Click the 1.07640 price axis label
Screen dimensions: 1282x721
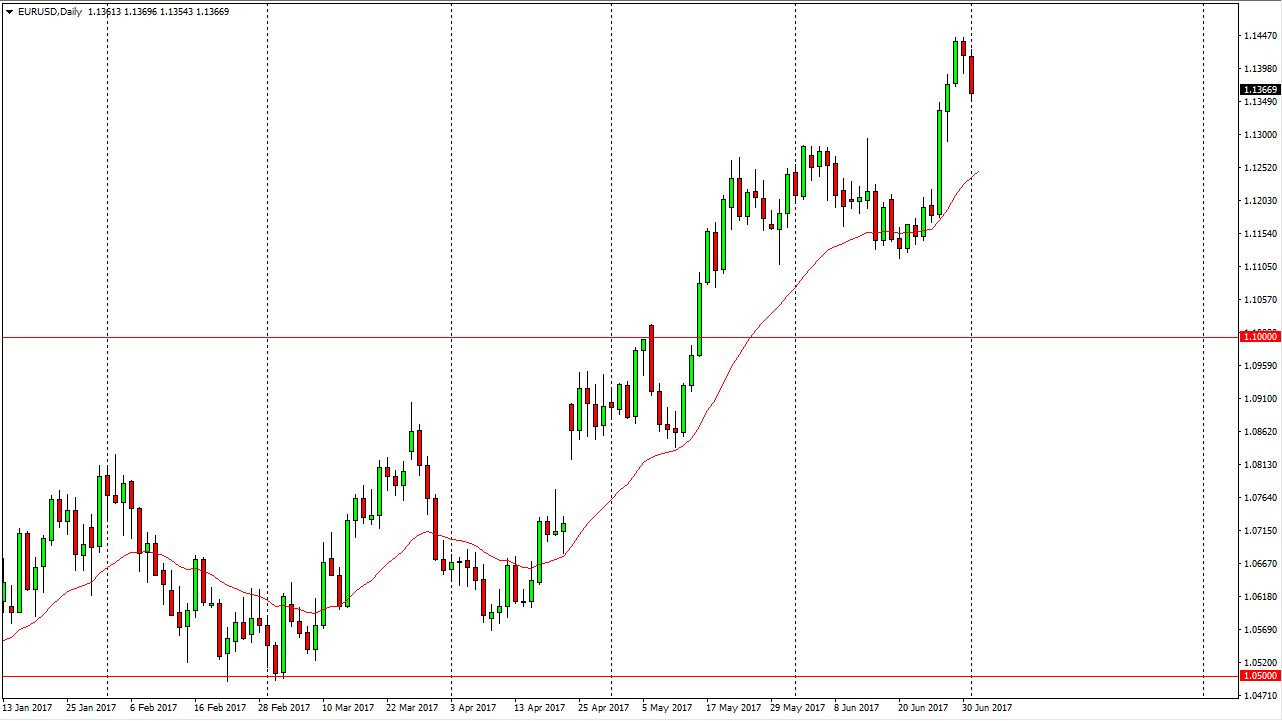click(x=1260, y=498)
